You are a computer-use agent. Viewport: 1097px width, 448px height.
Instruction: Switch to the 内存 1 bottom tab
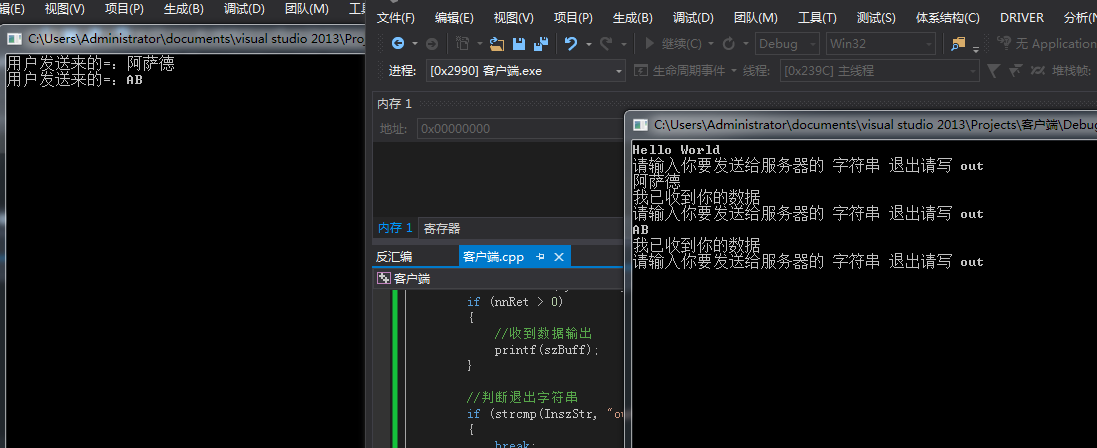pyautogui.click(x=395, y=228)
